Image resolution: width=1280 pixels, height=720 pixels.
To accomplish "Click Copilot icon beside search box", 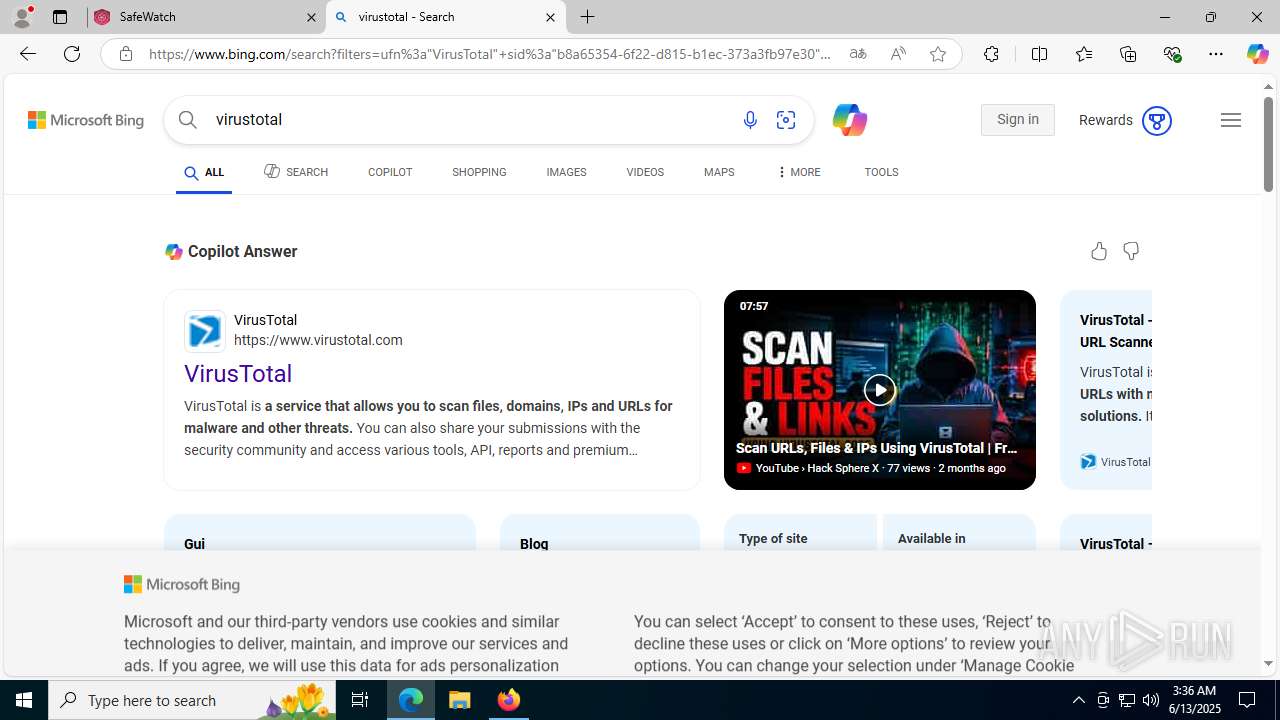I will click(x=849, y=120).
